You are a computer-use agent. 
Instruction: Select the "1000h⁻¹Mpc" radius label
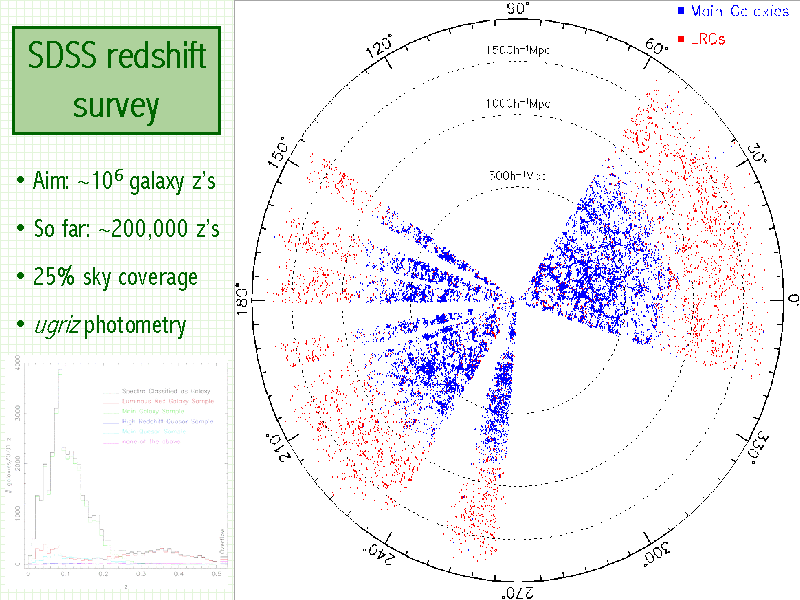click(x=517, y=104)
